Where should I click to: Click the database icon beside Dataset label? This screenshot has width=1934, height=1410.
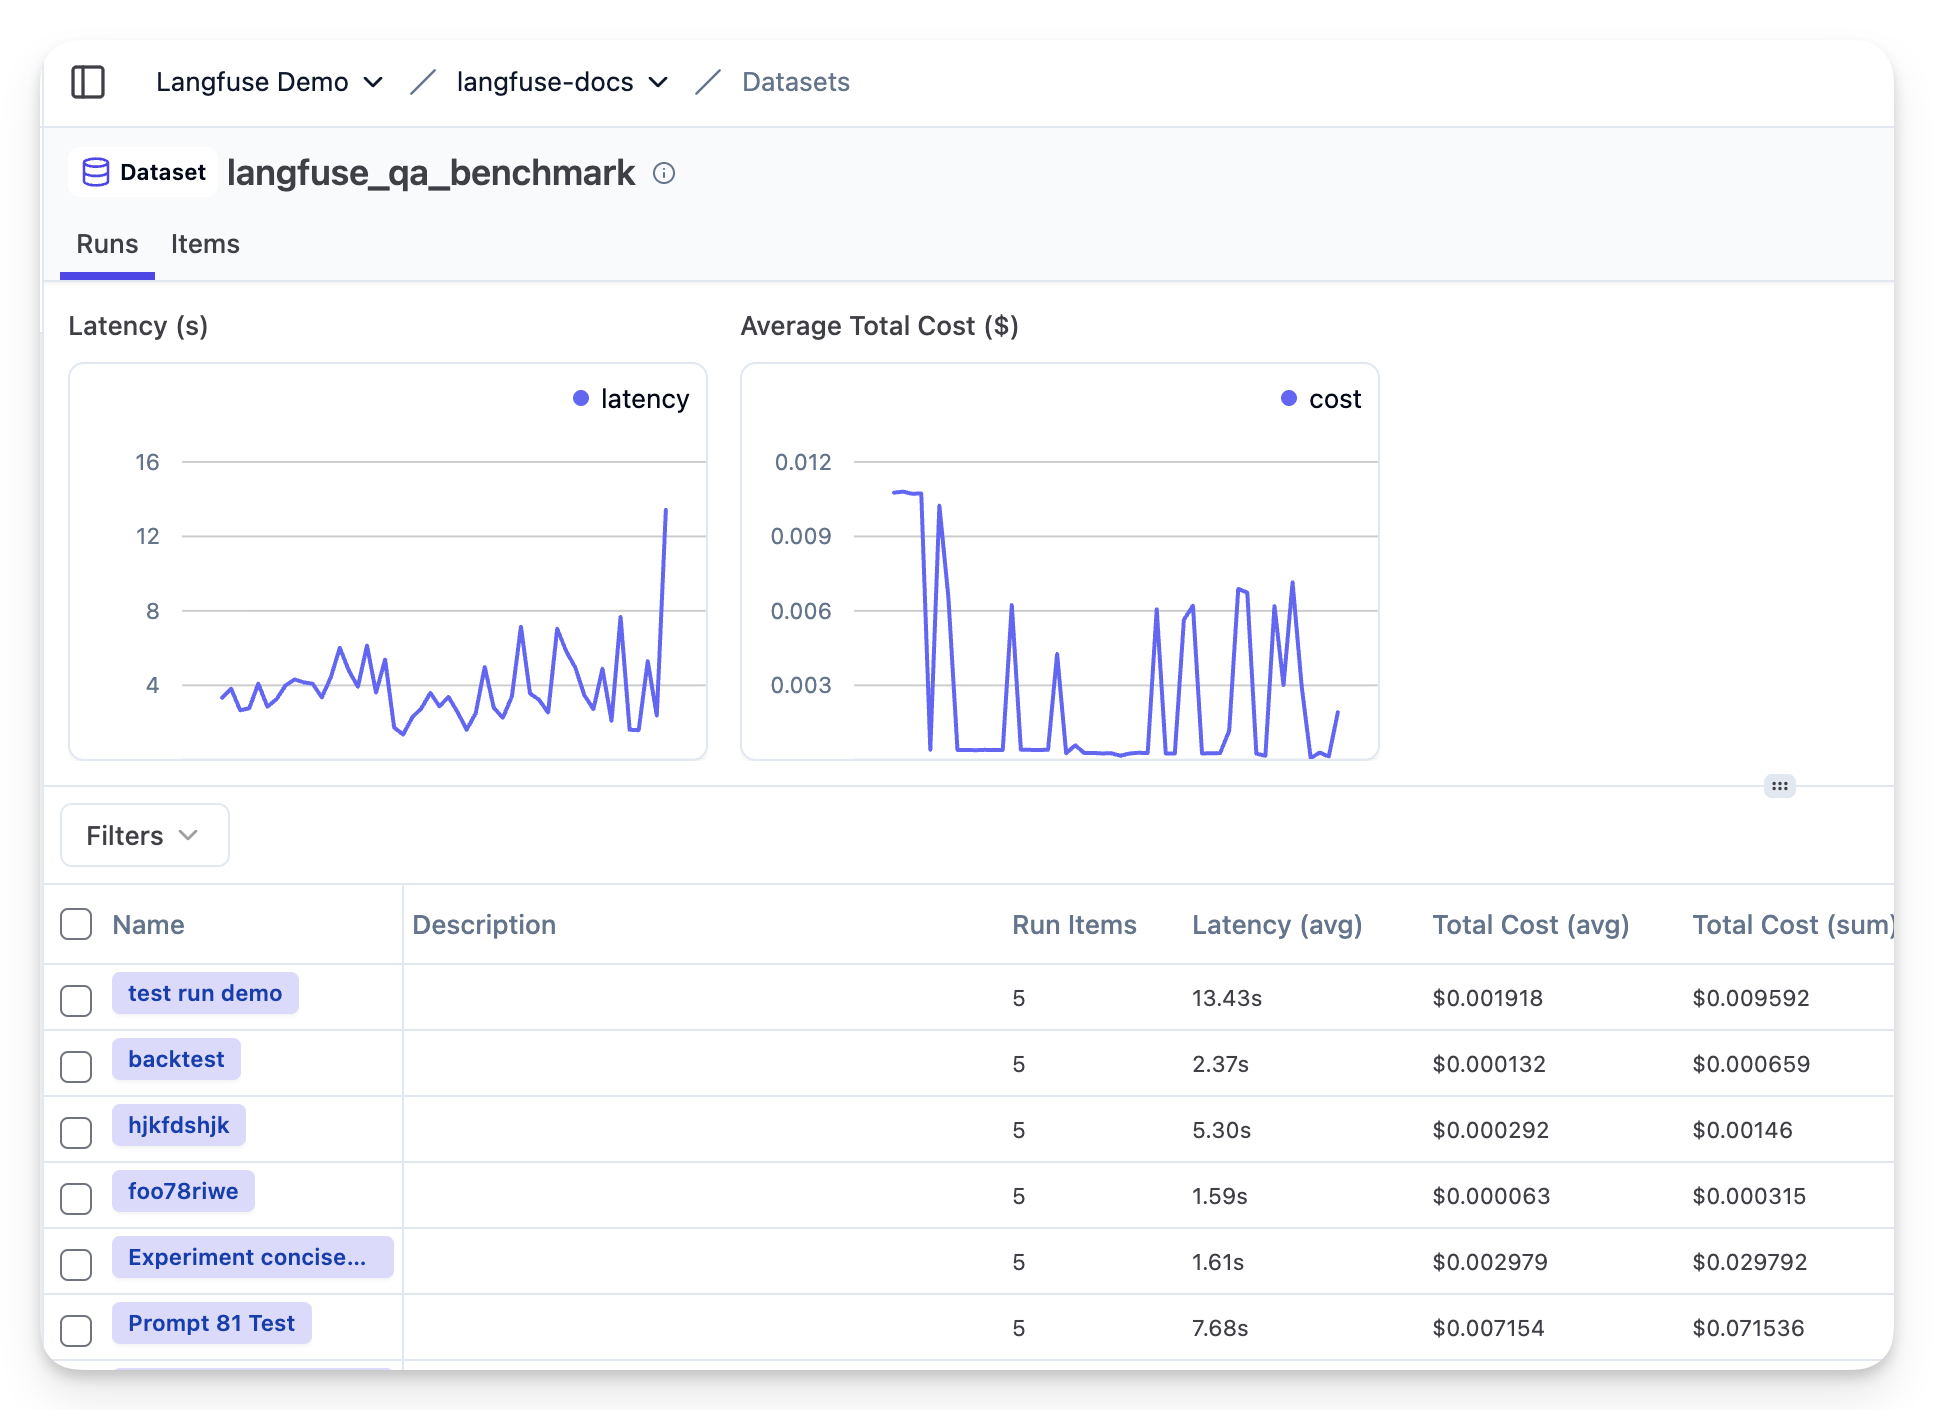click(x=96, y=173)
